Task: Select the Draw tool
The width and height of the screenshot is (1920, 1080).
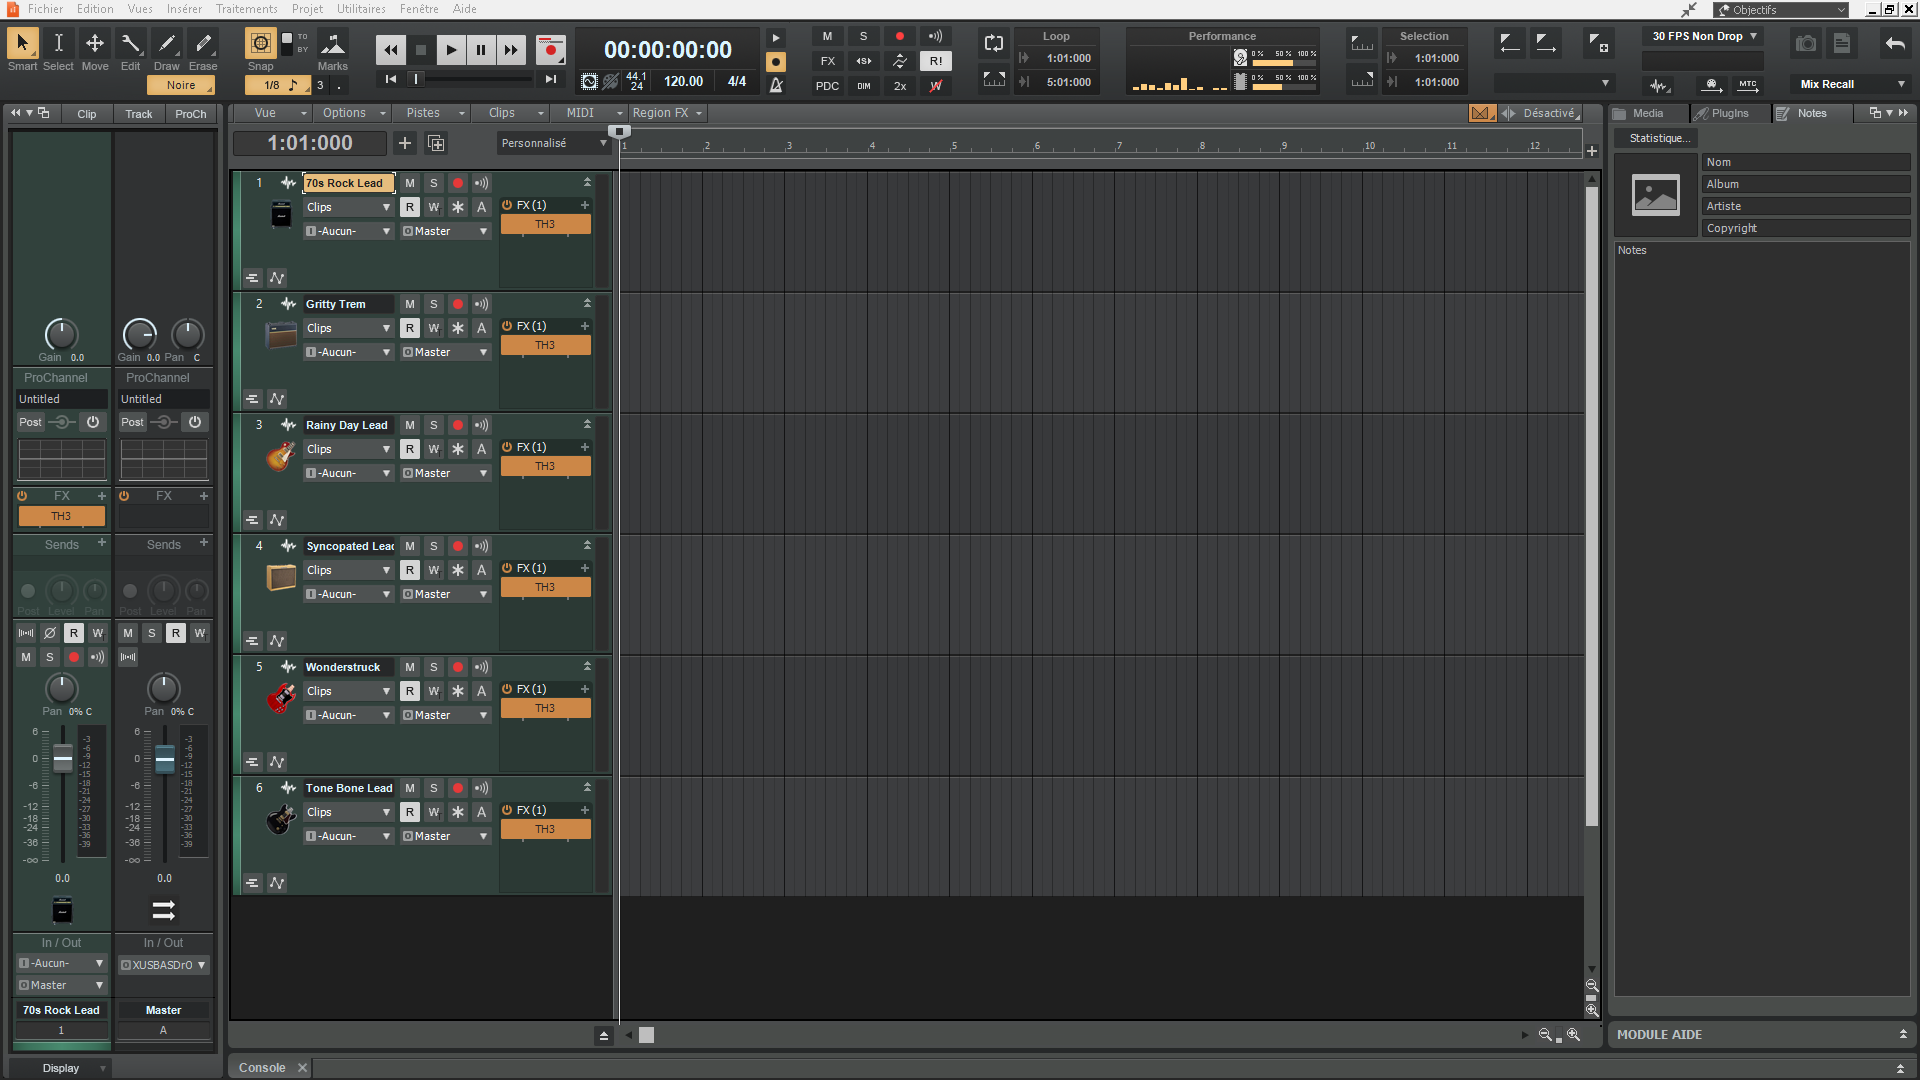Action: [166, 44]
